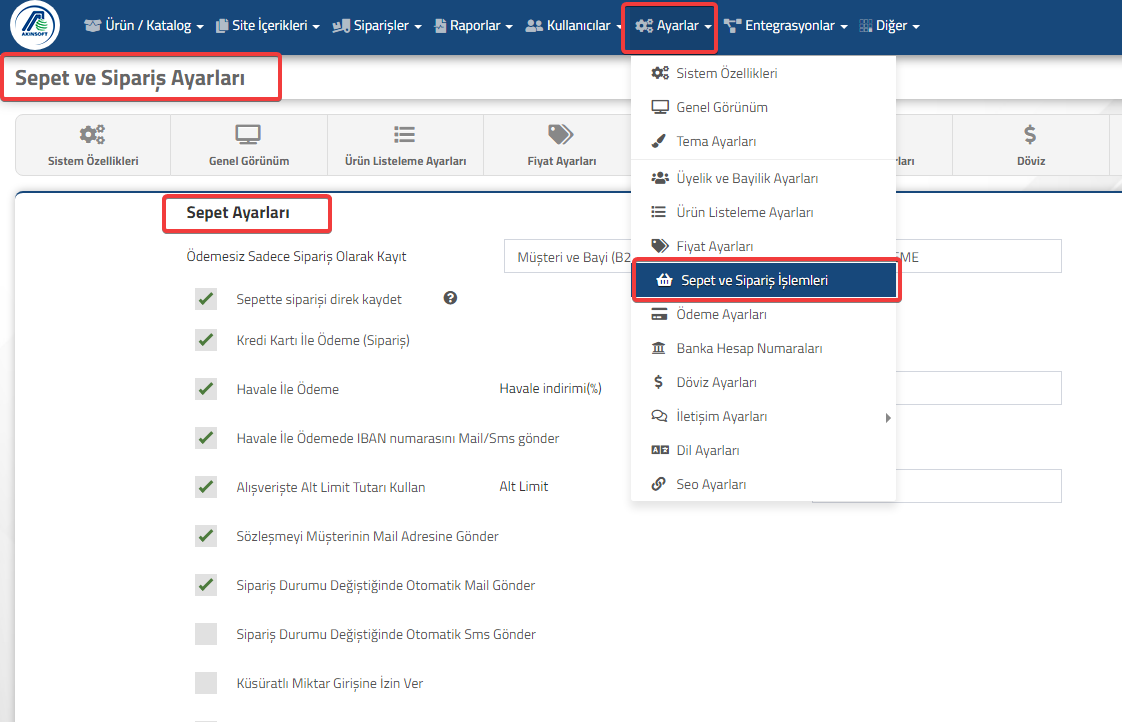Click the Fiyat Ayarları tag icon in dropdown
Viewport: 1122px width, 722px height.
click(660, 246)
